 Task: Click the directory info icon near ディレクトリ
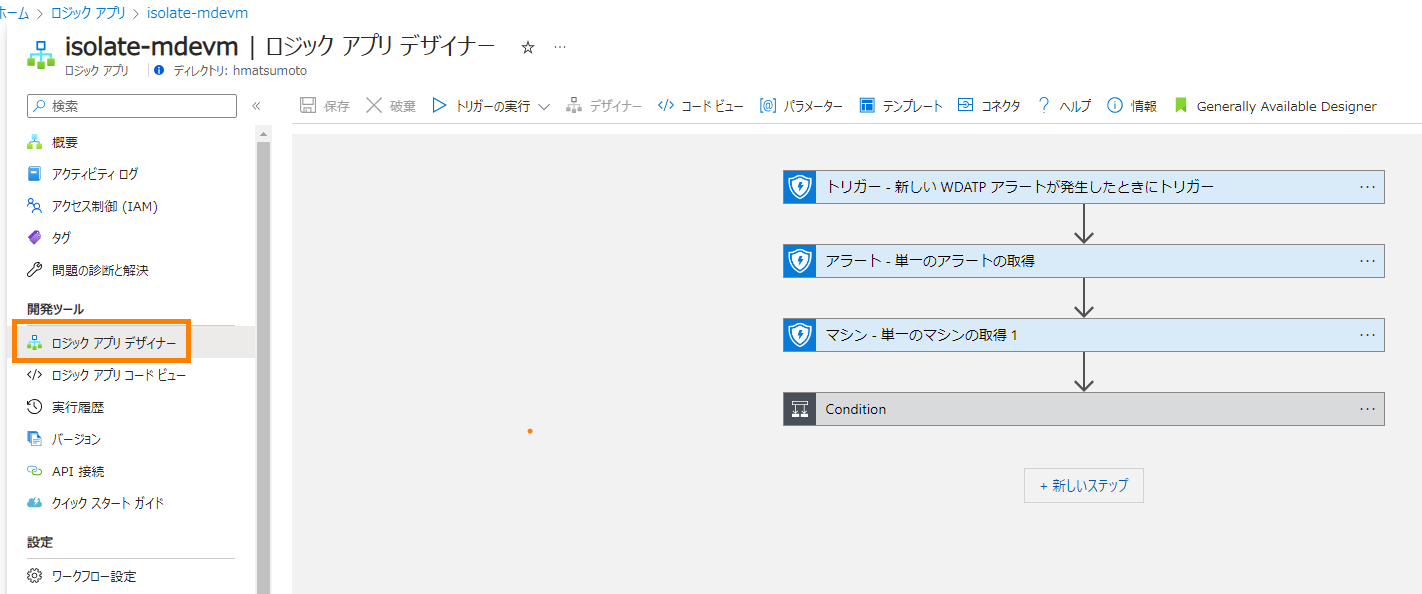pyautogui.click(x=159, y=71)
